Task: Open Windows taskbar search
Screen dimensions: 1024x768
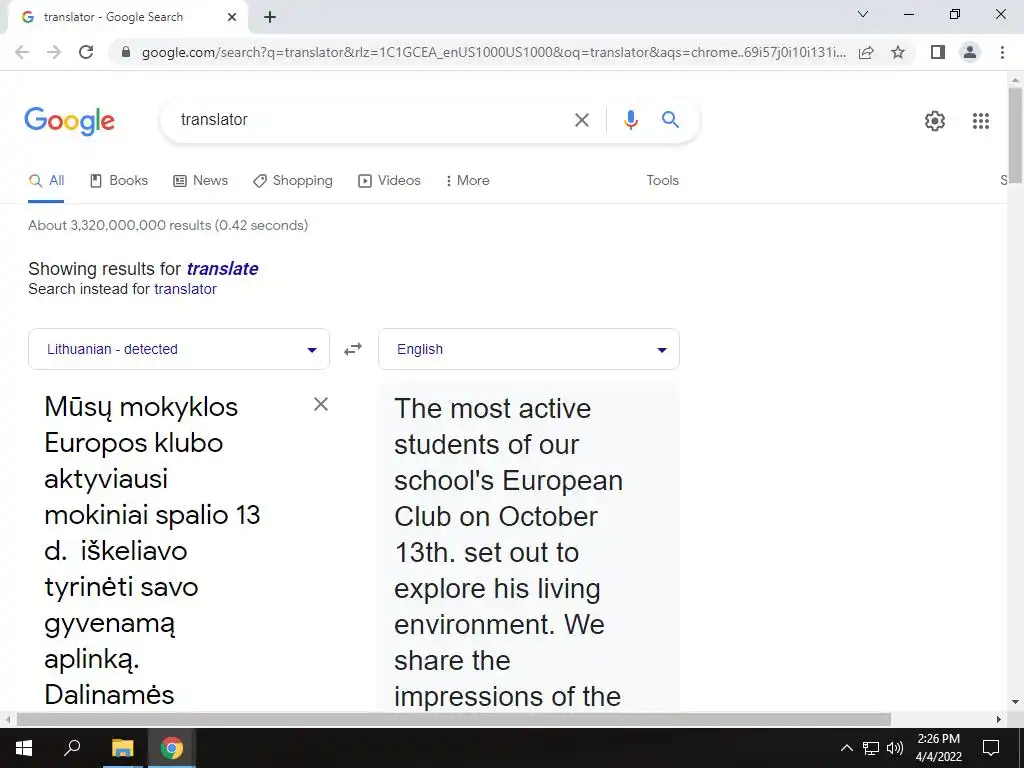Action: [x=72, y=748]
